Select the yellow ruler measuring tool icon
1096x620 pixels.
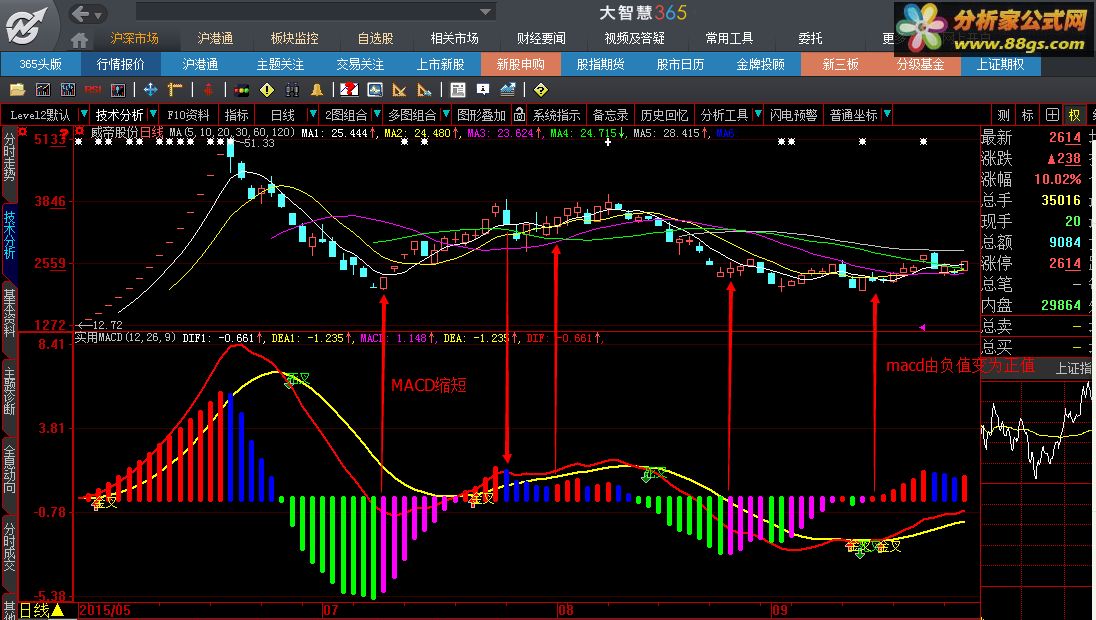(x=175, y=89)
